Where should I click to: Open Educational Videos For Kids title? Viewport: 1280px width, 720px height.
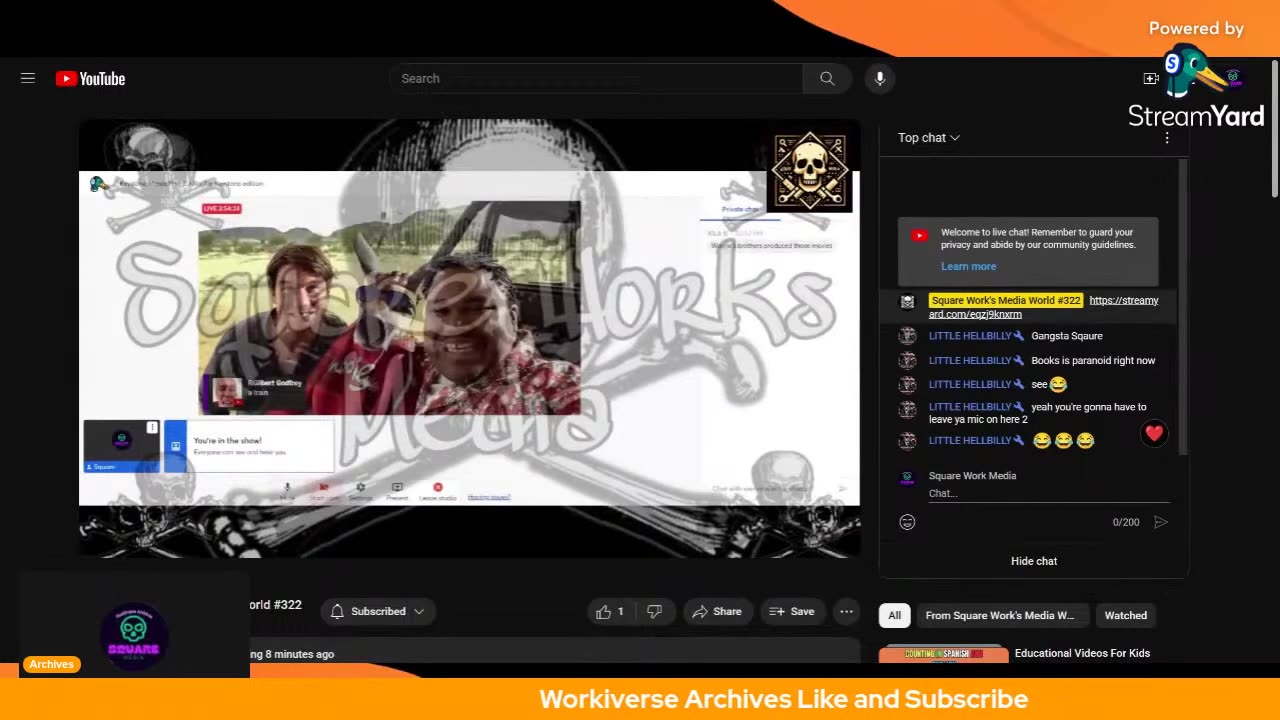(1082, 653)
